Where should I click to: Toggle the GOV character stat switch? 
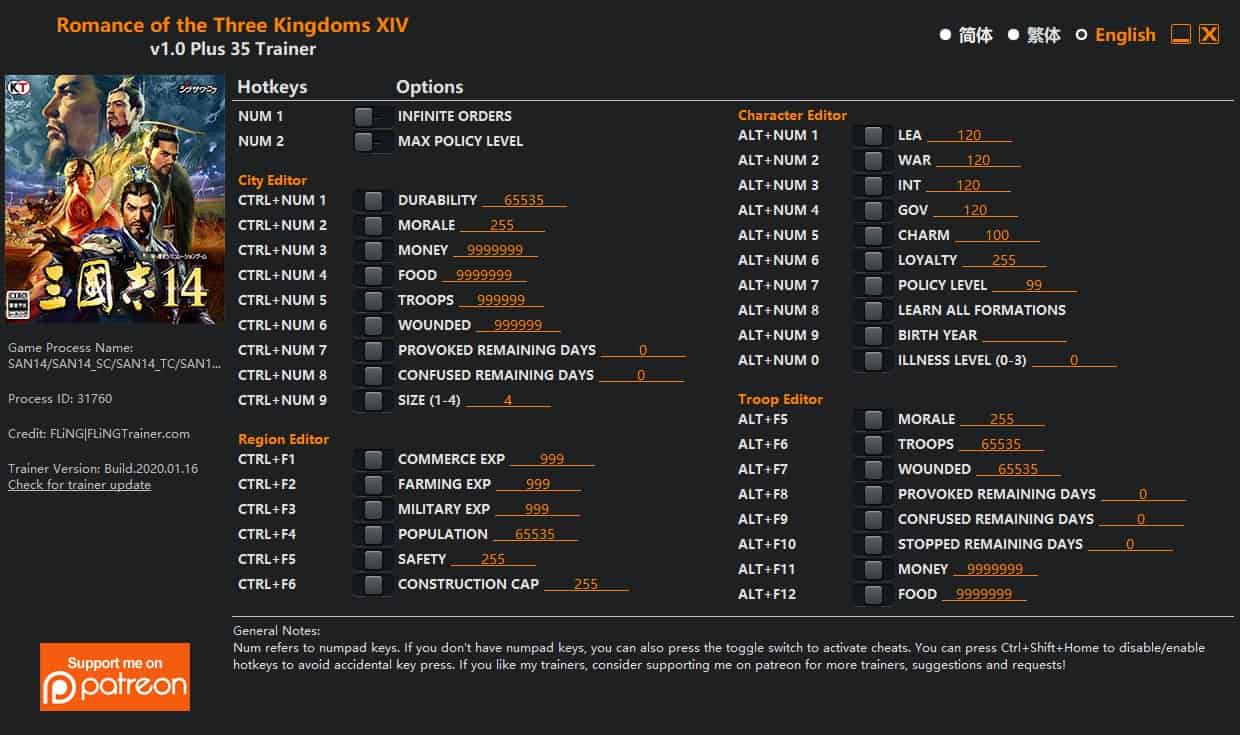873,210
